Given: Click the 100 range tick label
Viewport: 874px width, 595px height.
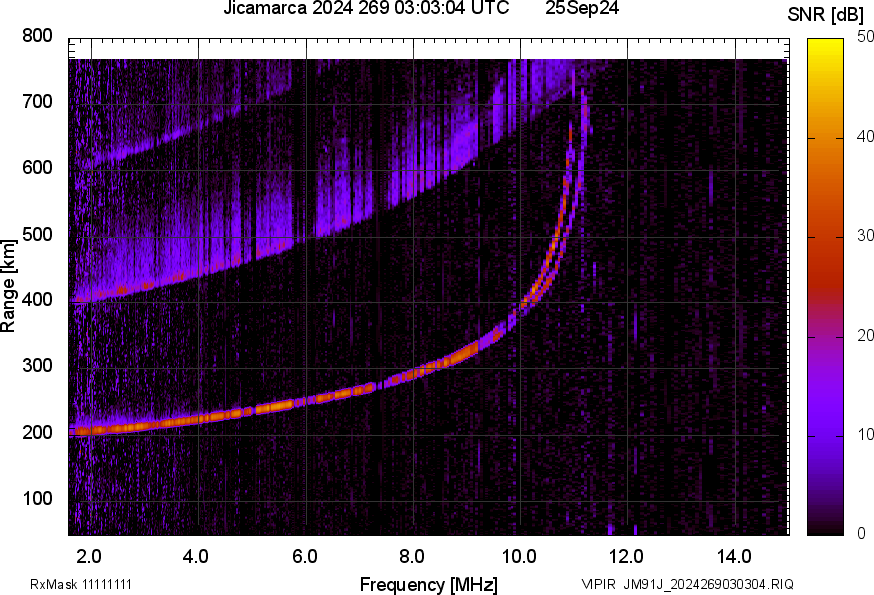Looking at the screenshot, I should [x=37, y=497].
